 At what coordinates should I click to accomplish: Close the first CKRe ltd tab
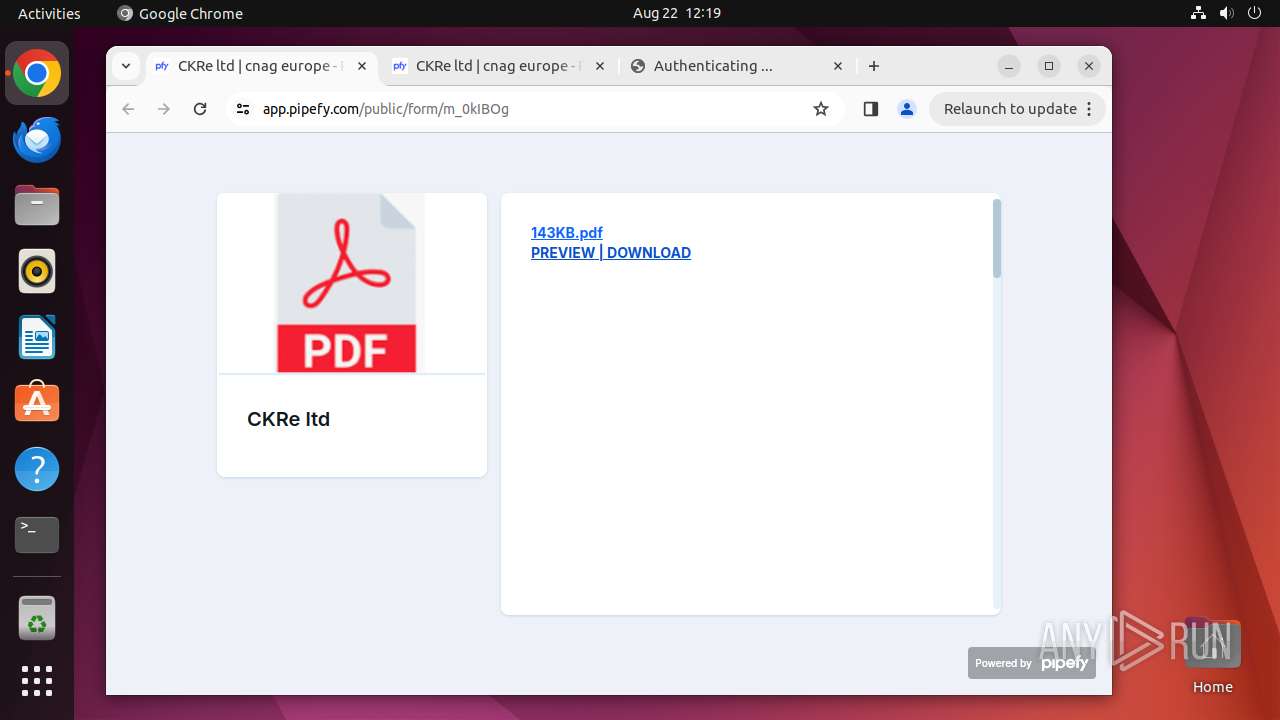point(362,66)
